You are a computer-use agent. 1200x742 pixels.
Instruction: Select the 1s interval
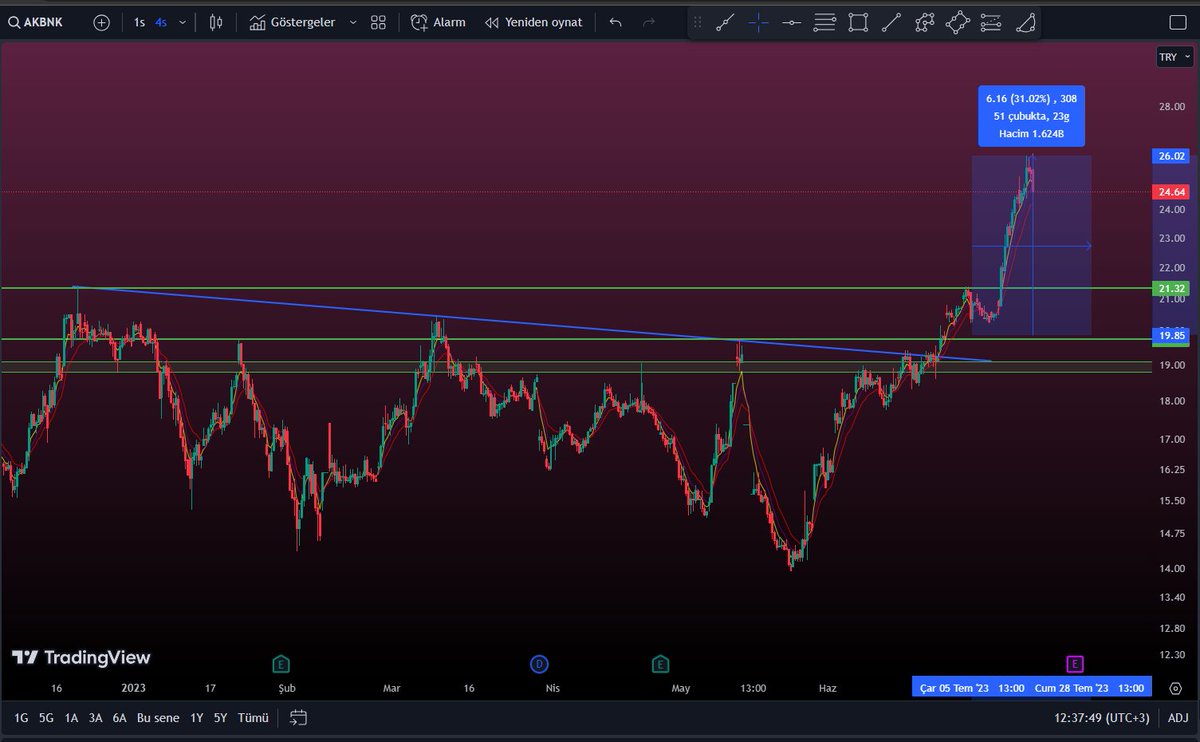pyautogui.click(x=139, y=22)
